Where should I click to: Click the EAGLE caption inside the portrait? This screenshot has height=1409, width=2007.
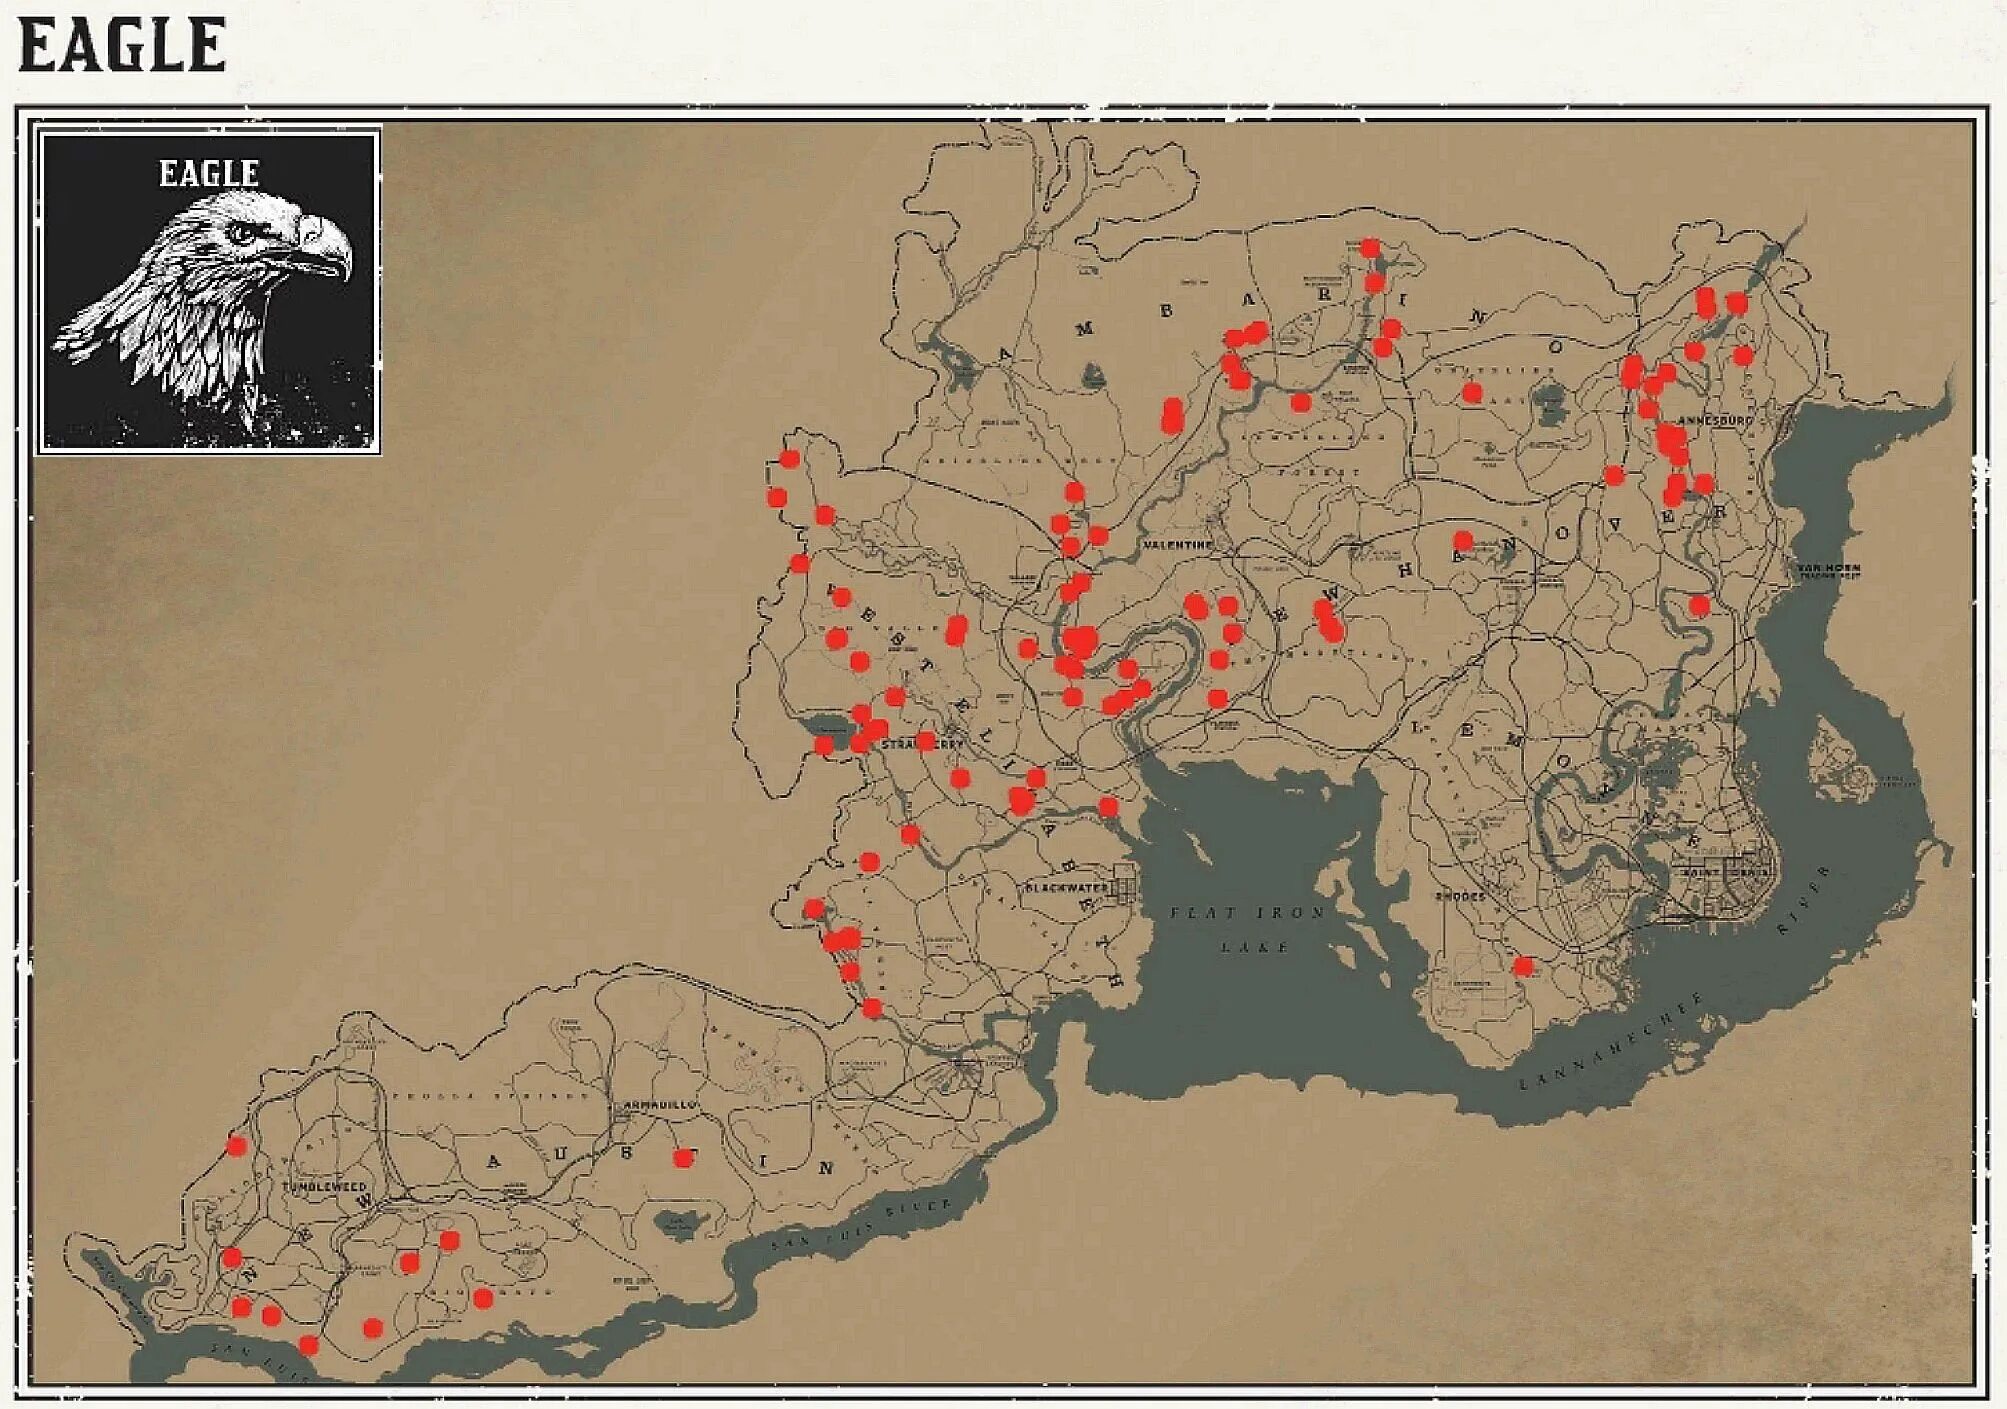(209, 174)
